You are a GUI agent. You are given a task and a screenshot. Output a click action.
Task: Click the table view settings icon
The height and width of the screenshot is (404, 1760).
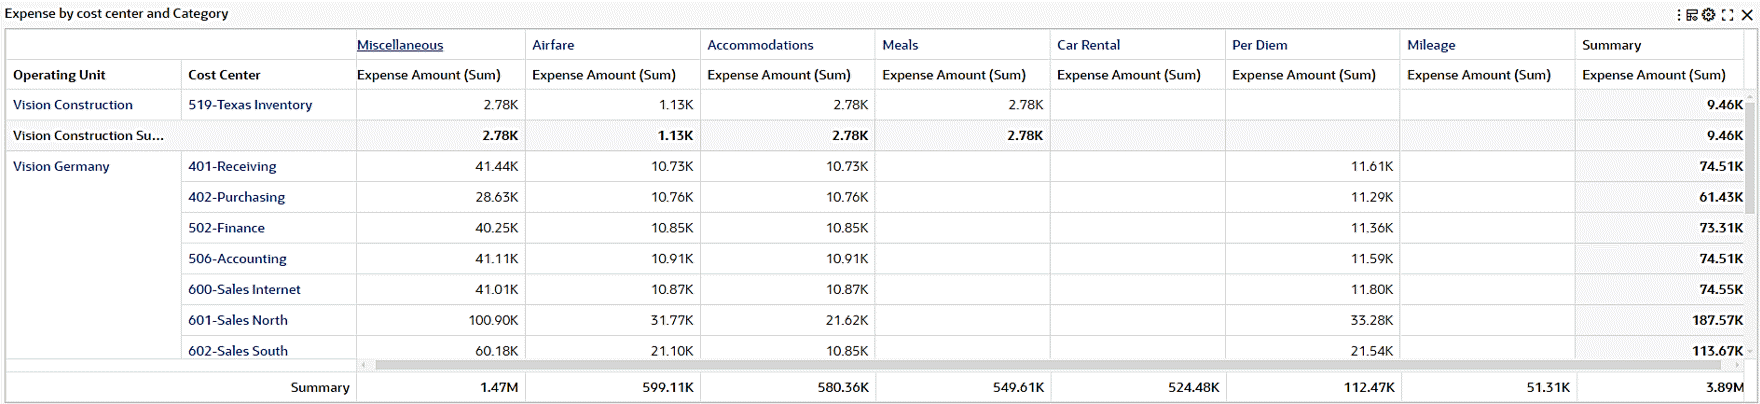tap(1692, 15)
